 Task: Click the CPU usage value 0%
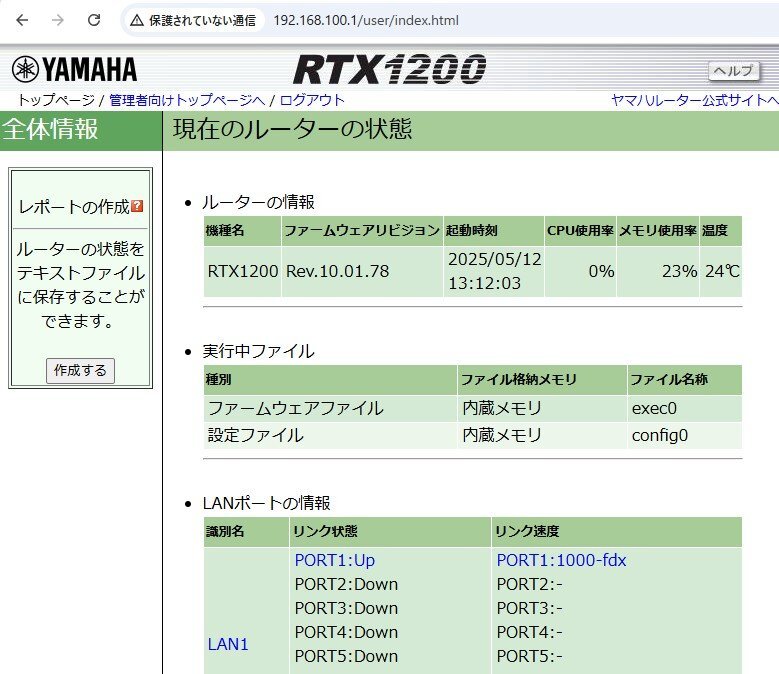pos(602,271)
